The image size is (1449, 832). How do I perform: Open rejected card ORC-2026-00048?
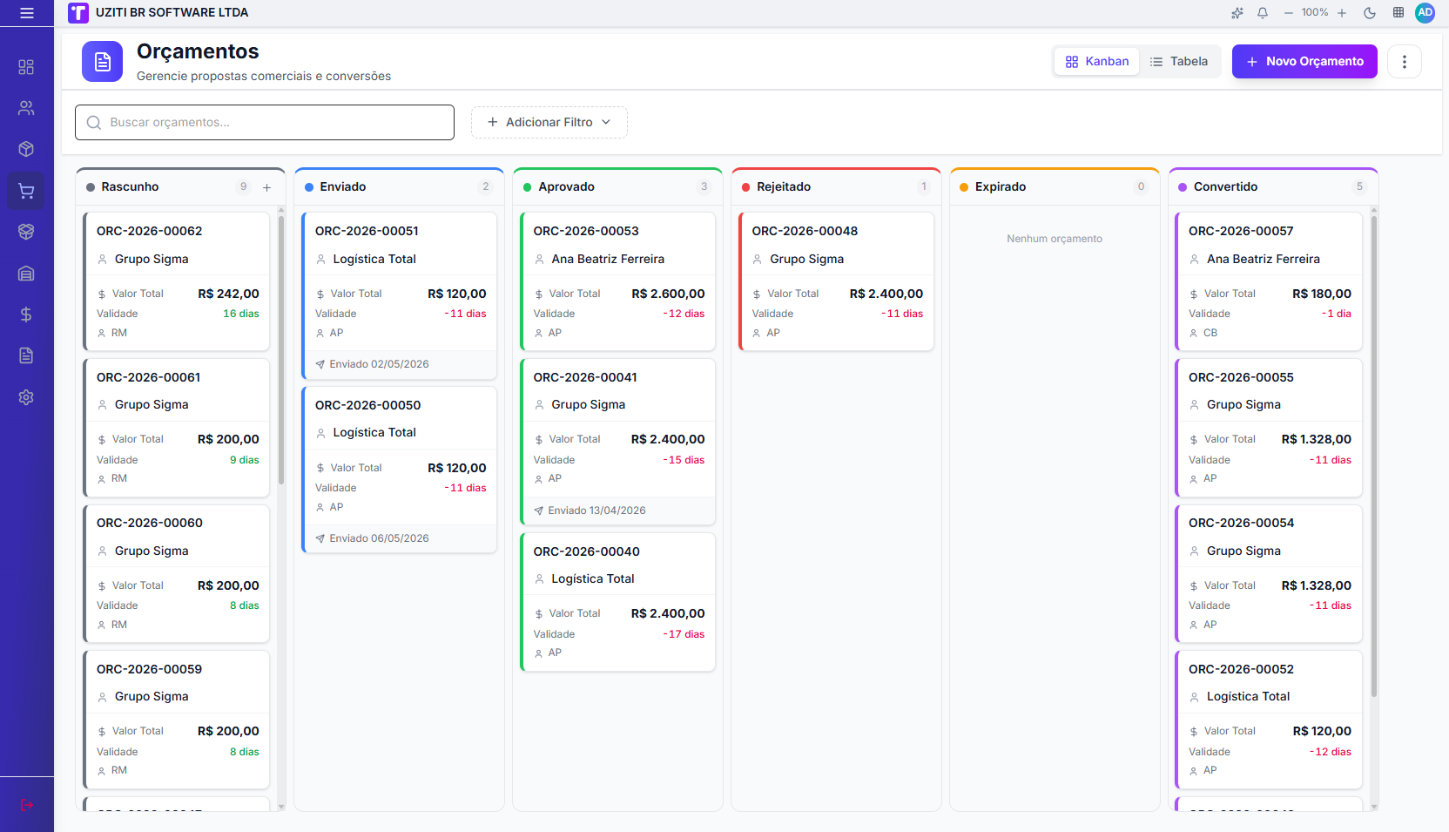pyautogui.click(x=836, y=281)
